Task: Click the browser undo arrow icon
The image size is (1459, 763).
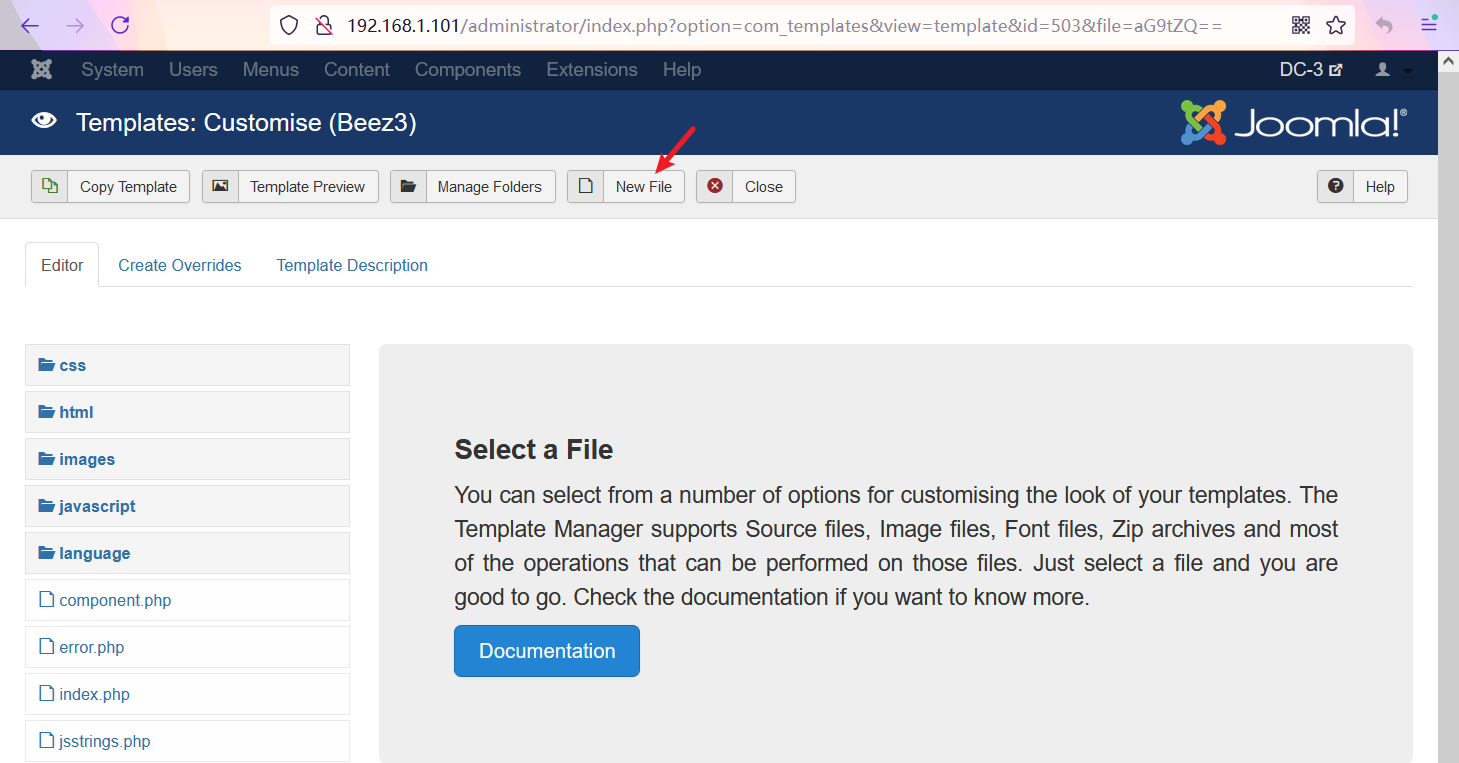Action: [x=1385, y=25]
